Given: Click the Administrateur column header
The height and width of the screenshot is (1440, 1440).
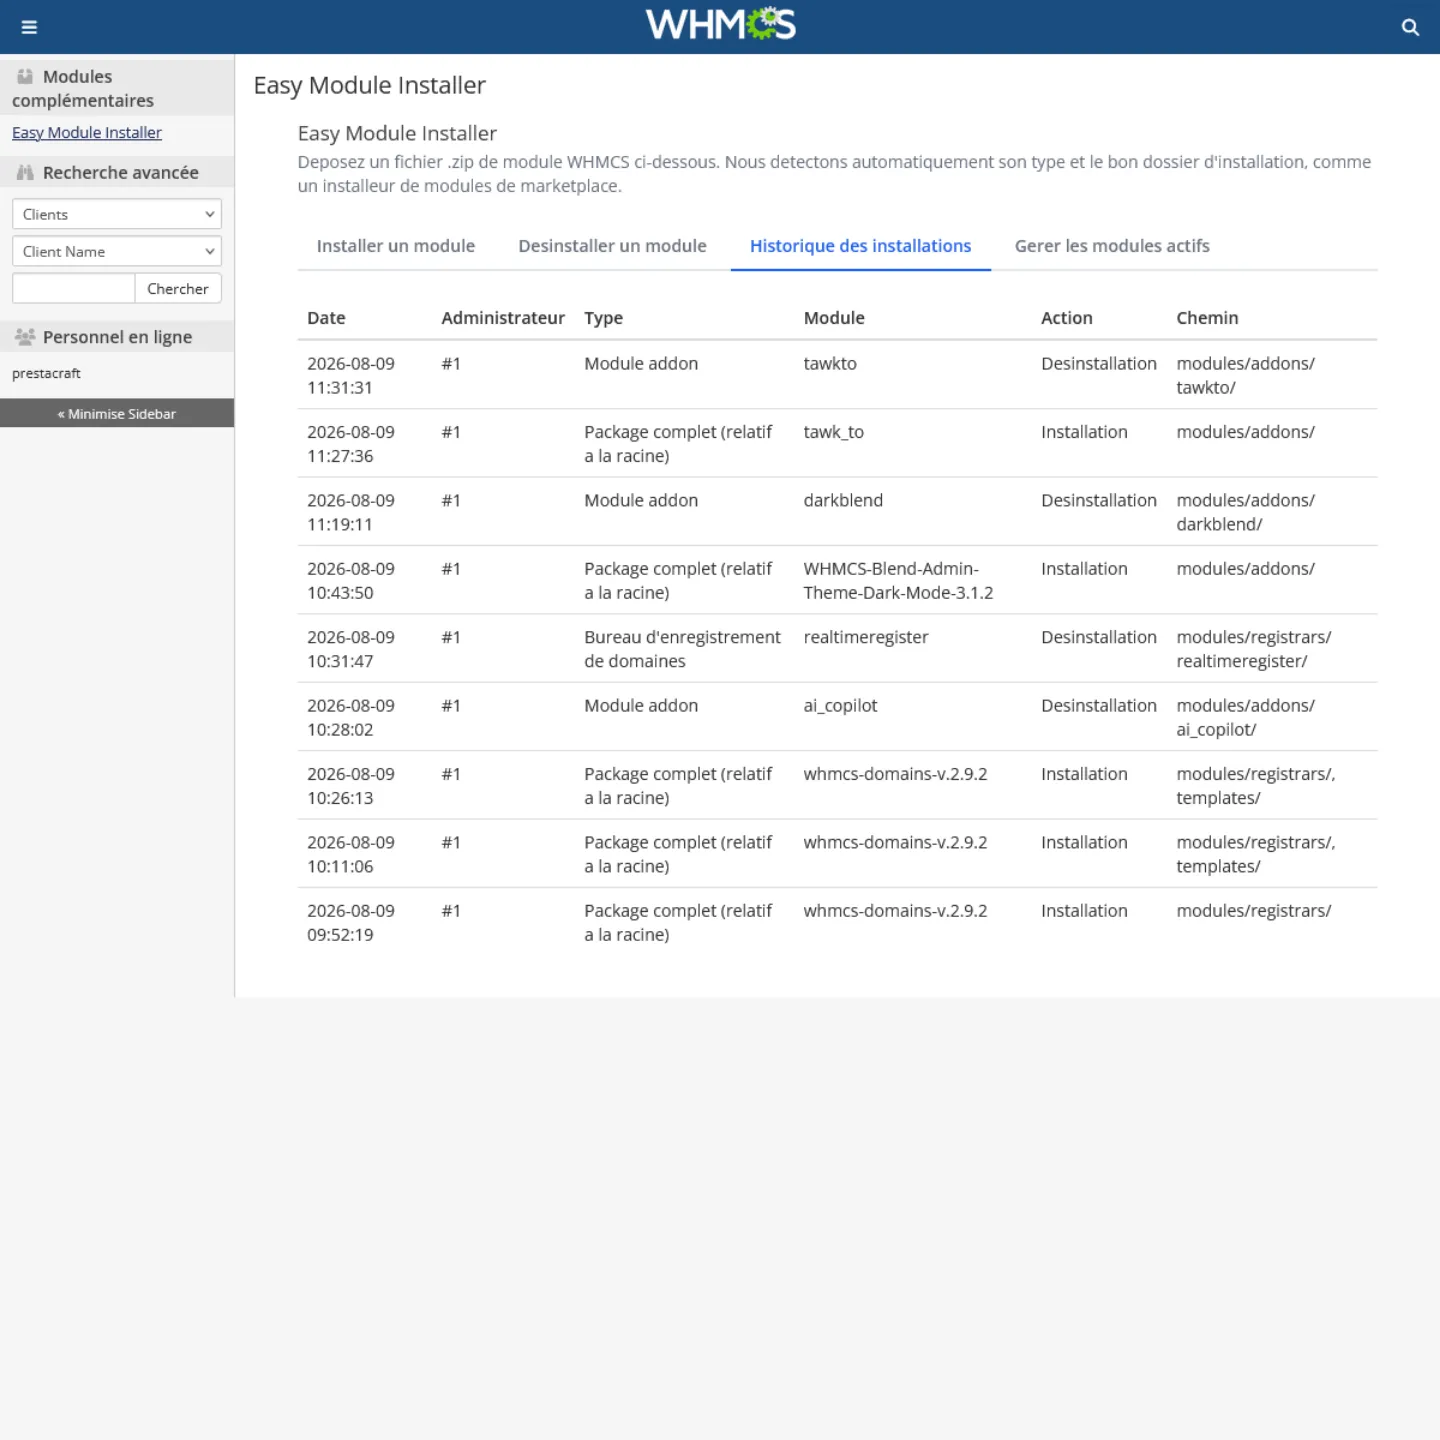Looking at the screenshot, I should pos(503,318).
